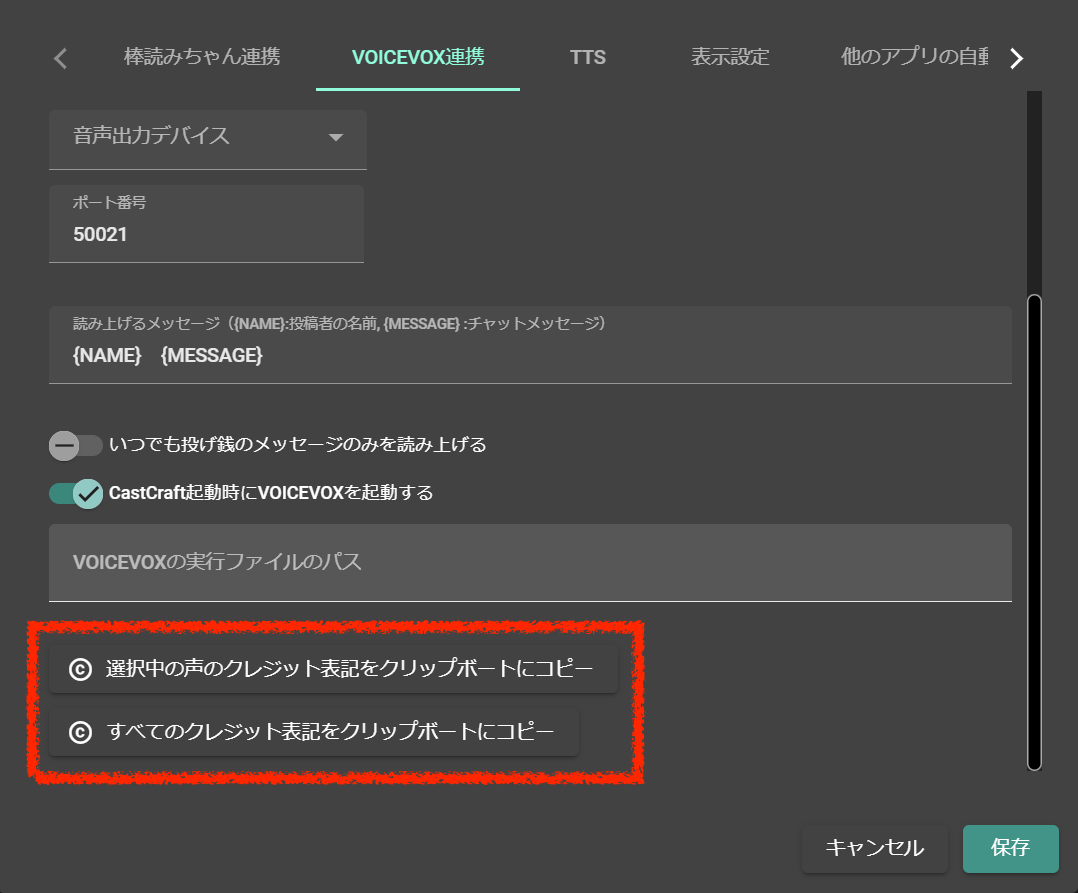Enable the 投げ銭のメッセージのみを読み上げる toggle
Screen dimensions: 1078x893
click(x=77, y=444)
